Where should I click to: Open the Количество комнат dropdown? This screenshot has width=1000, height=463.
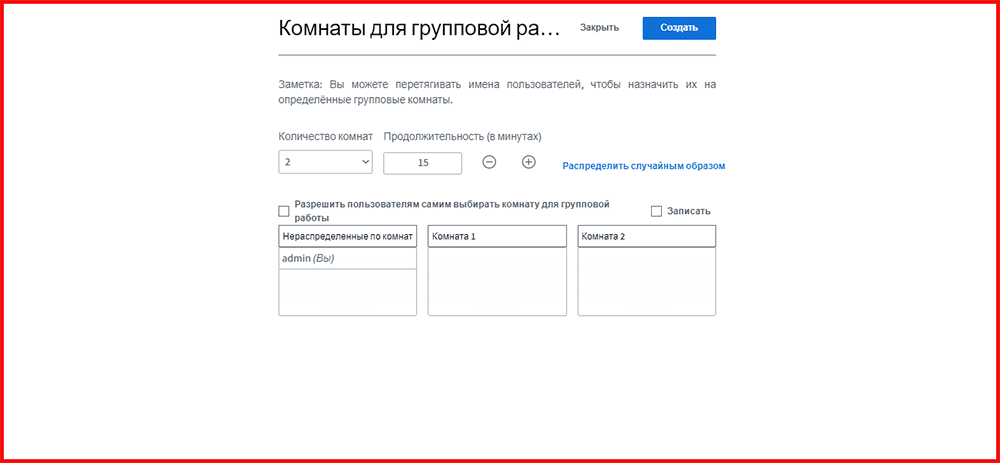coord(325,162)
